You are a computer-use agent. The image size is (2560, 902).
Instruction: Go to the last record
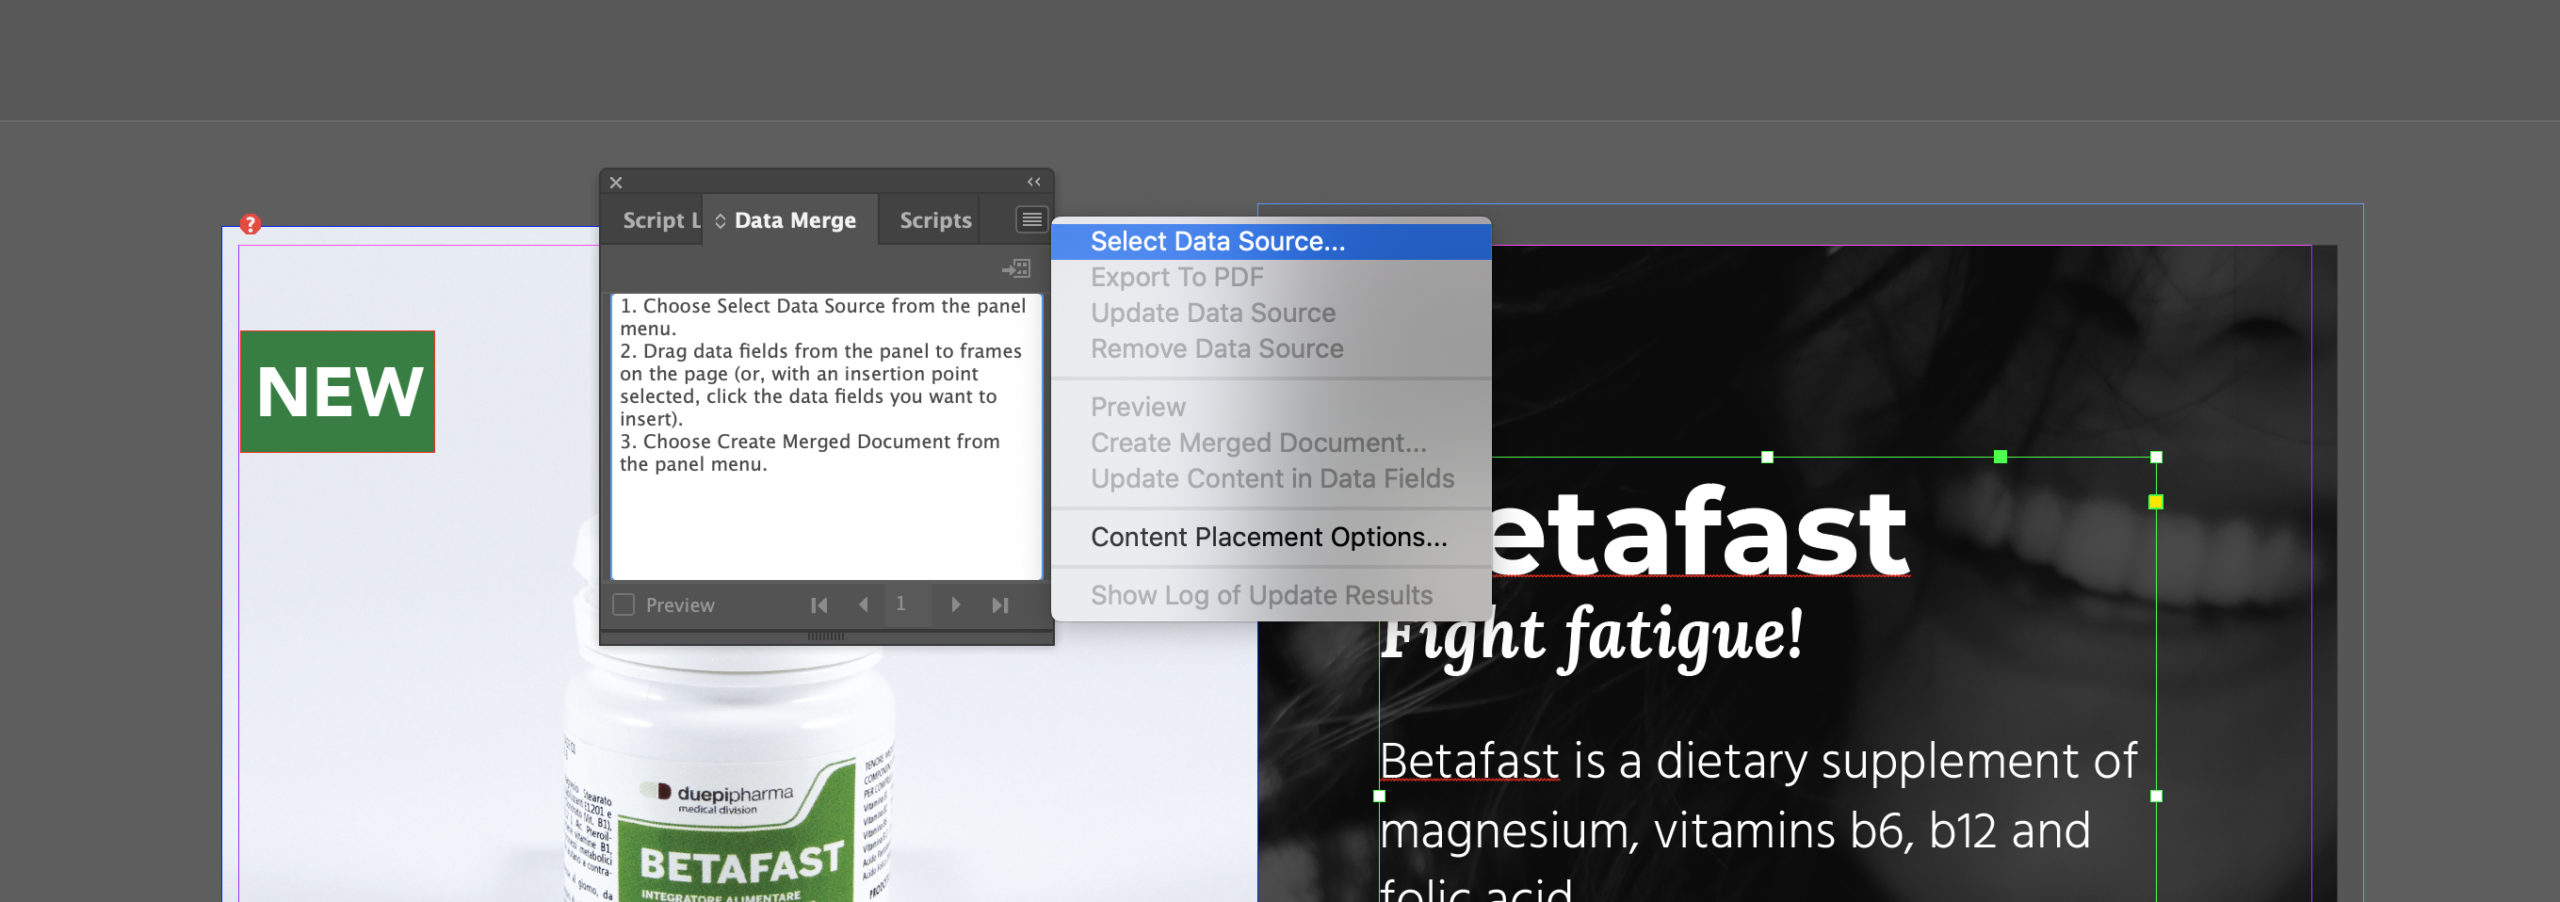[1000, 605]
